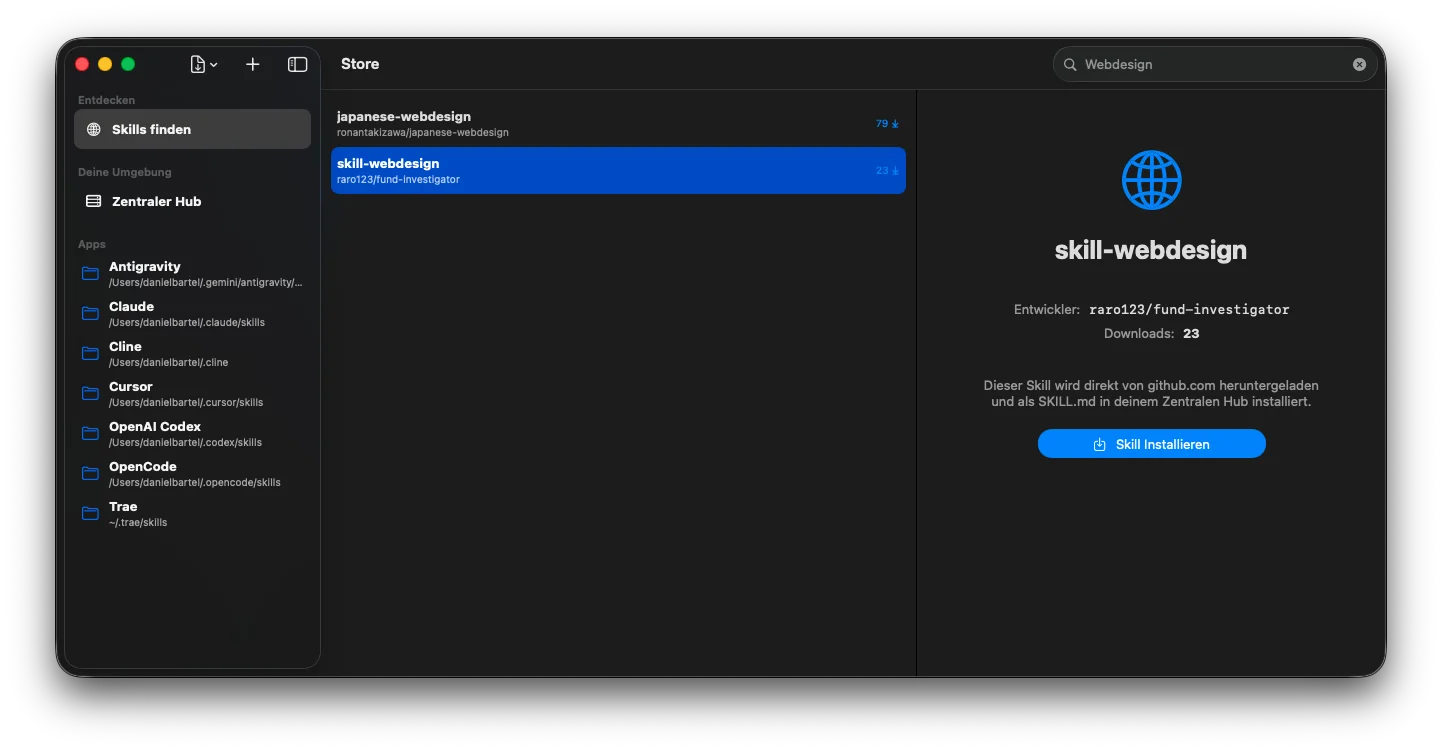Open the import document dropdown in toolbar
Viewport: 1442px width, 751px height.
pyautogui.click(x=203, y=64)
